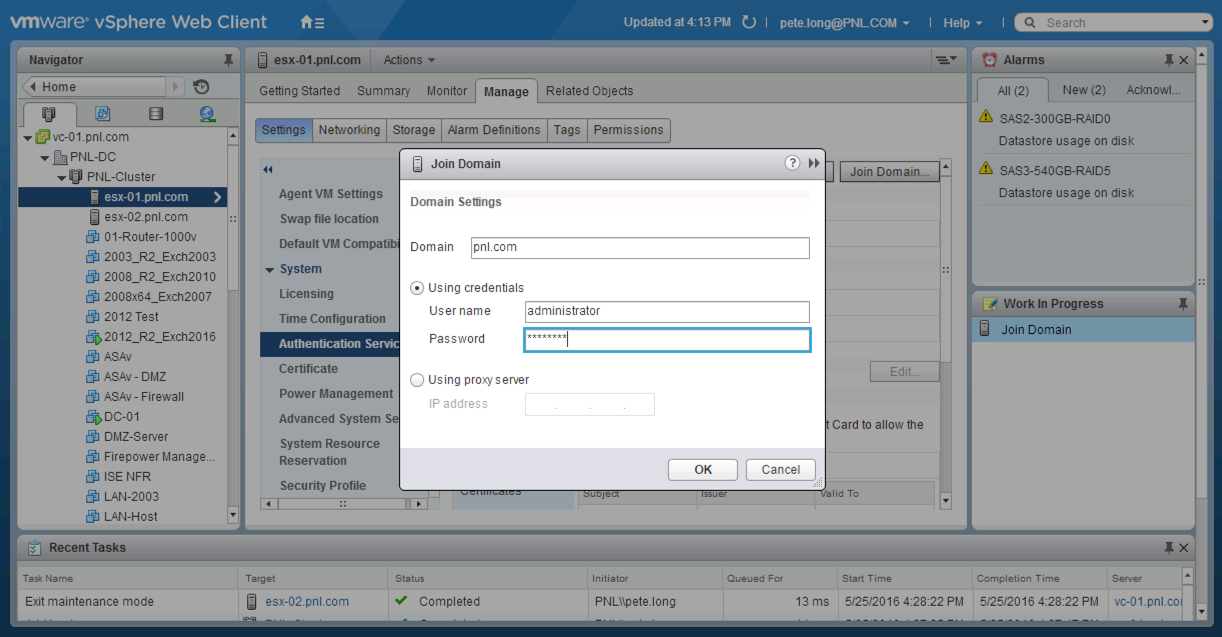Viewport: 1222px width, 637px height.
Task: Refresh data with the circular arrow icon
Action: (748, 22)
